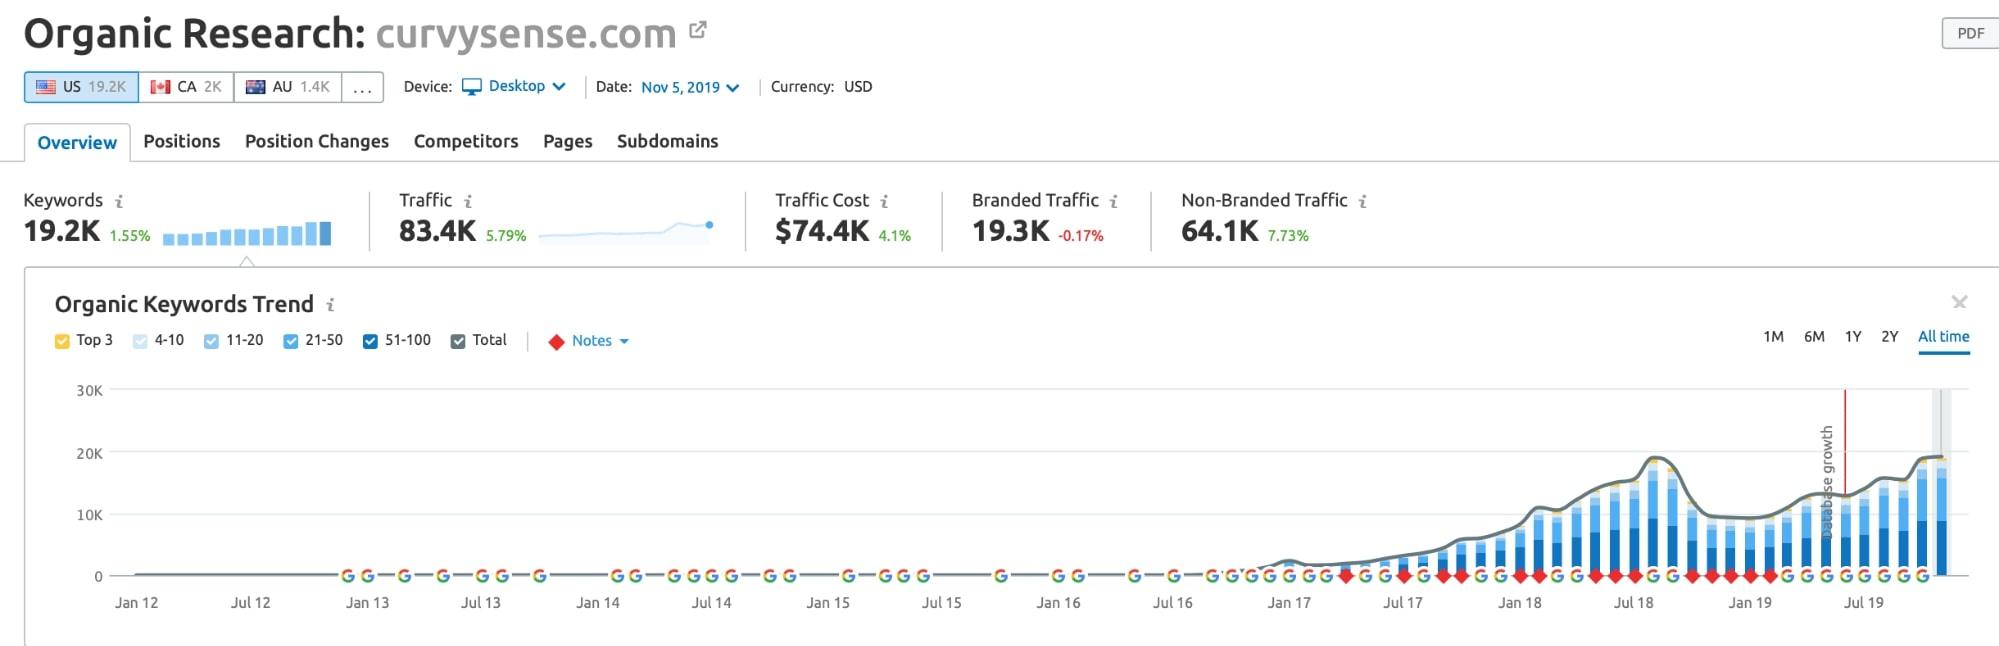Toggle the Total line checkbox
The image size is (1999, 646).
point(458,341)
